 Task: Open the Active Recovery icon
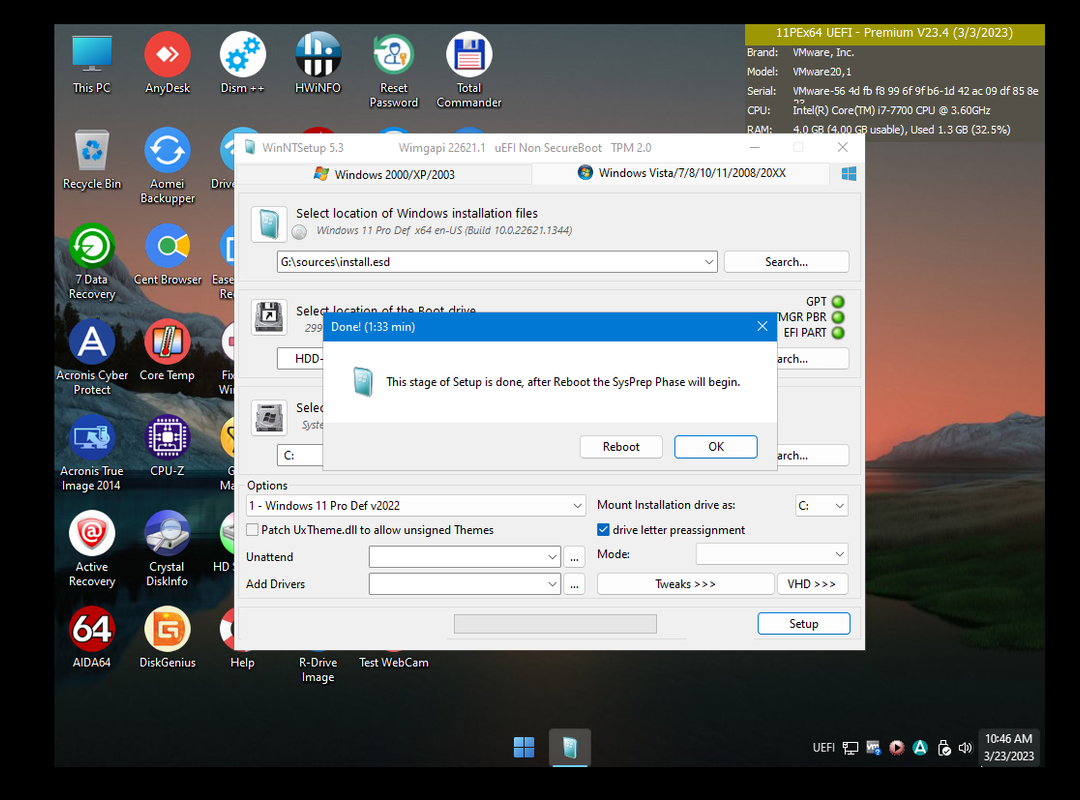(92, 550)
